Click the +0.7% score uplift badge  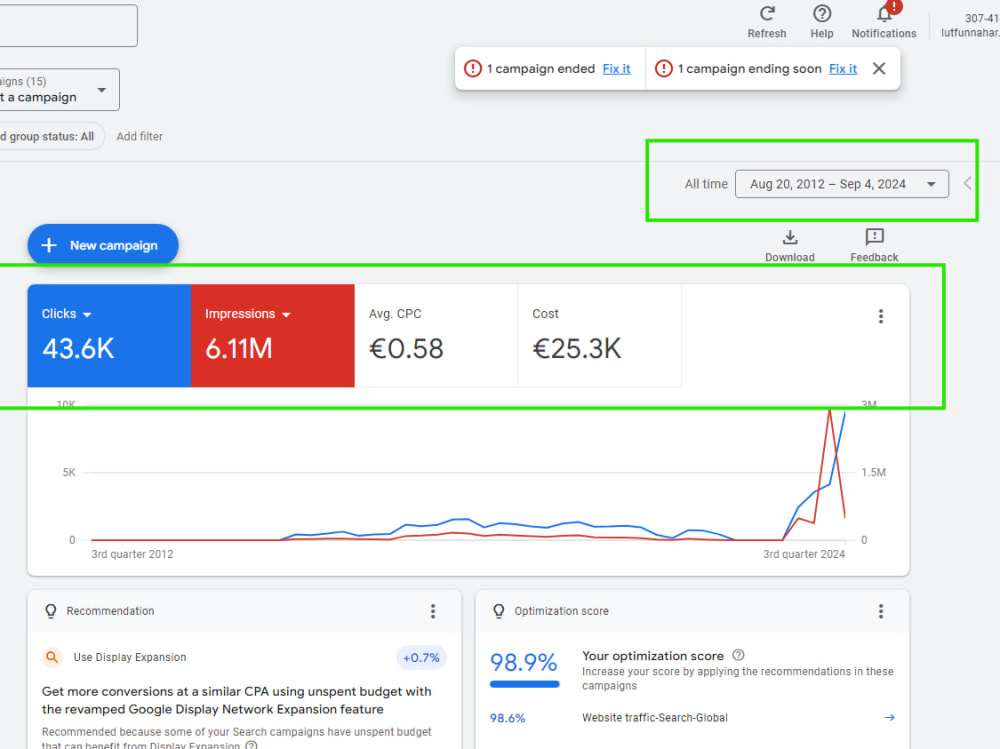[x=421, y=658]
